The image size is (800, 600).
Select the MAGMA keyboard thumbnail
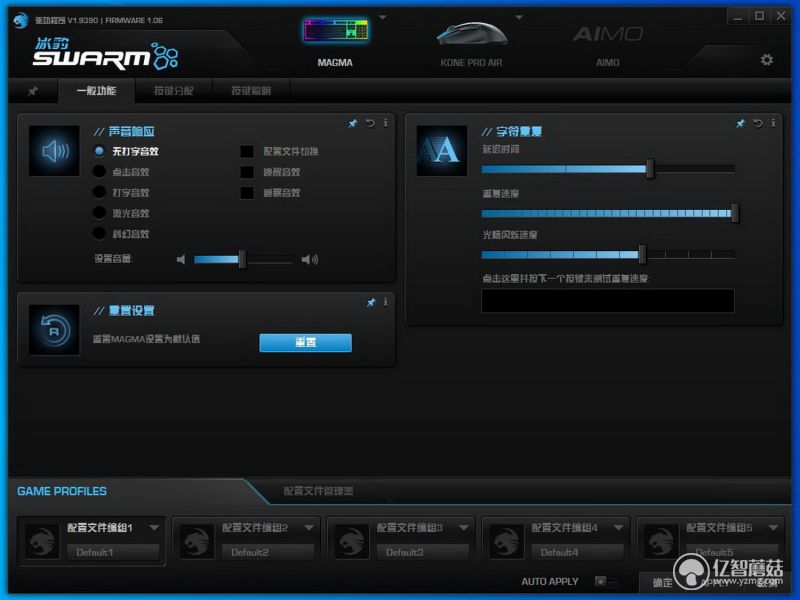(x=336, y=30)
